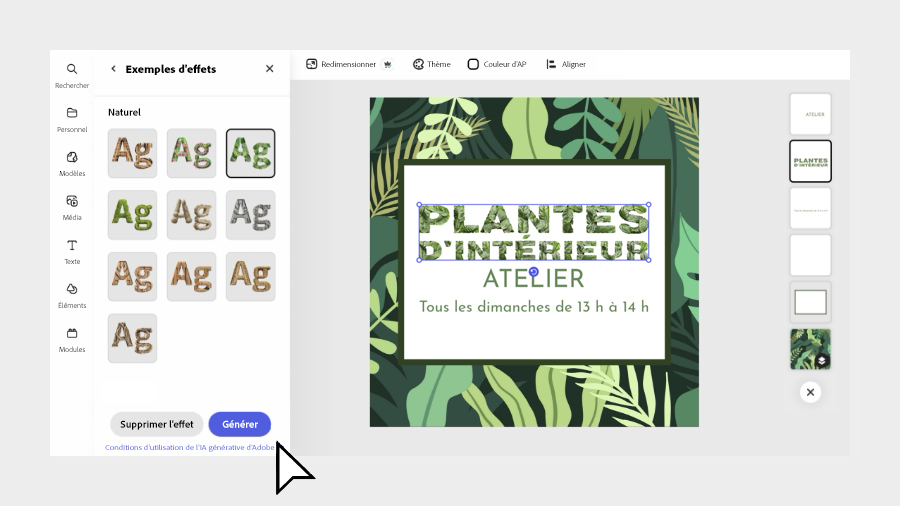
Task: Open the Rechercher search icon
Action: pyautogui.click(x=72, y=70)
